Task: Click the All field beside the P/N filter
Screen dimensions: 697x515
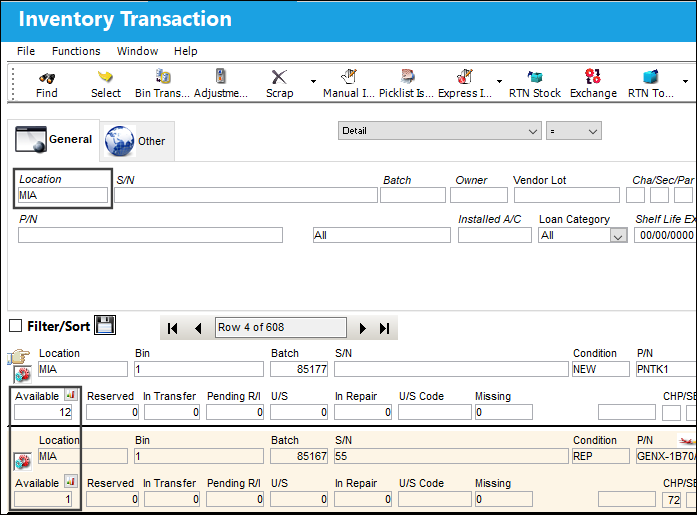Action: 381,235
